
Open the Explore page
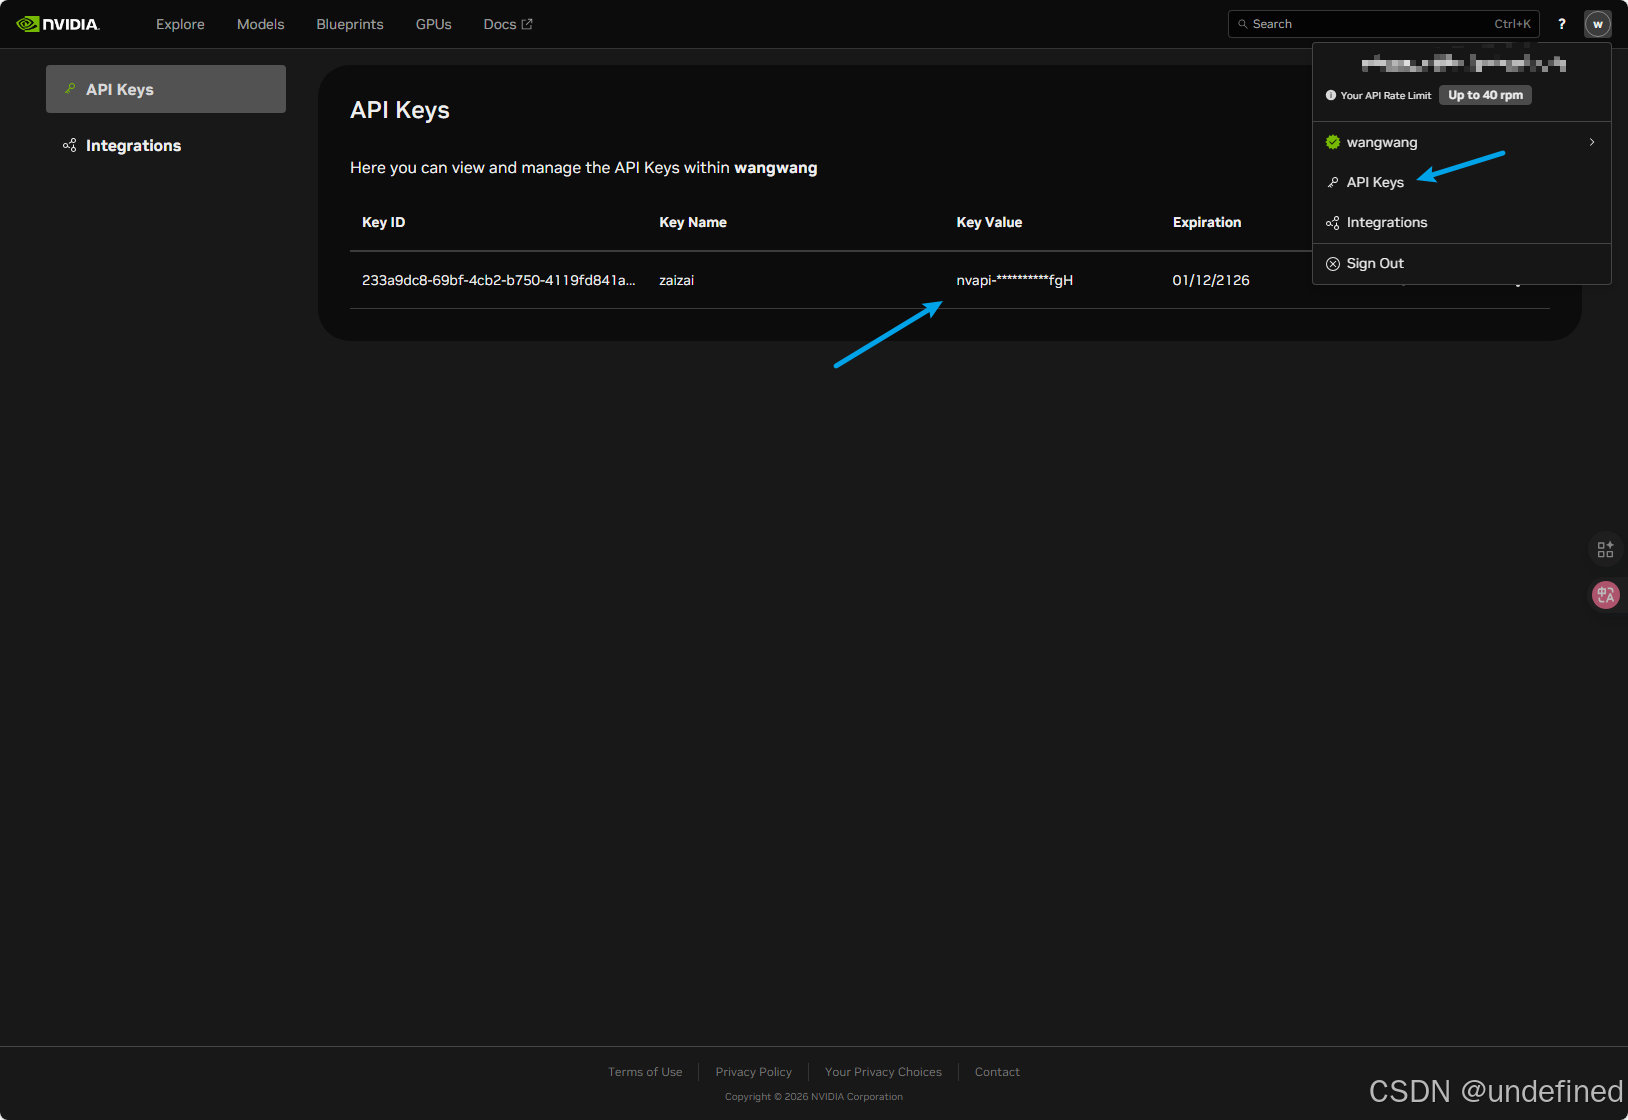click(x=180, y=24)
